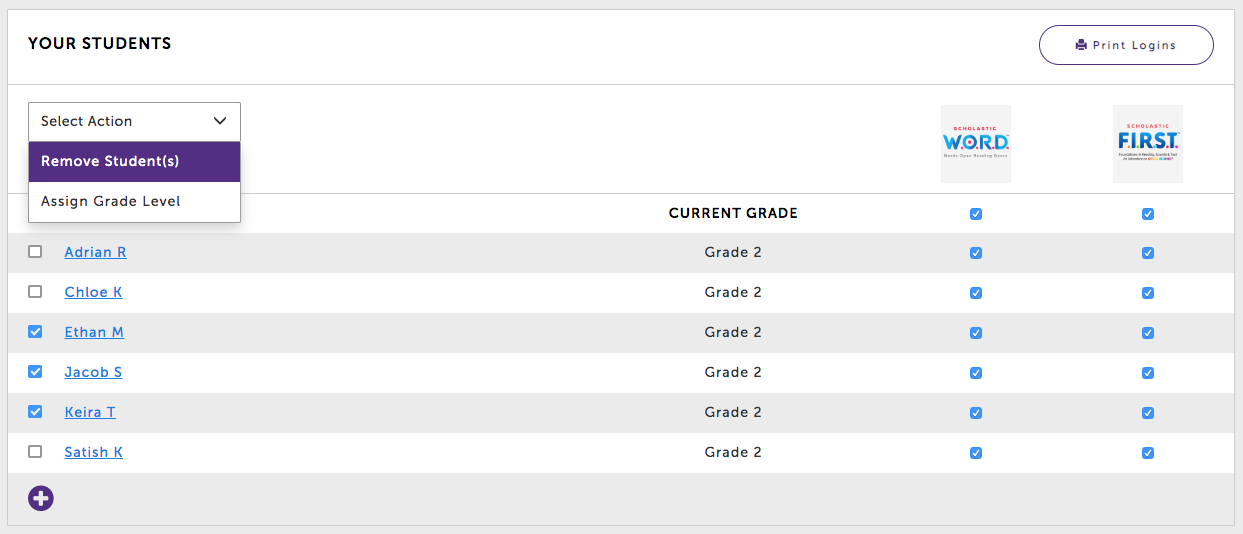Toggle F.I.R.S.T. header checkbox for all students
The width and height of the screenshot is (1243, 534).
click(1148, 214)
